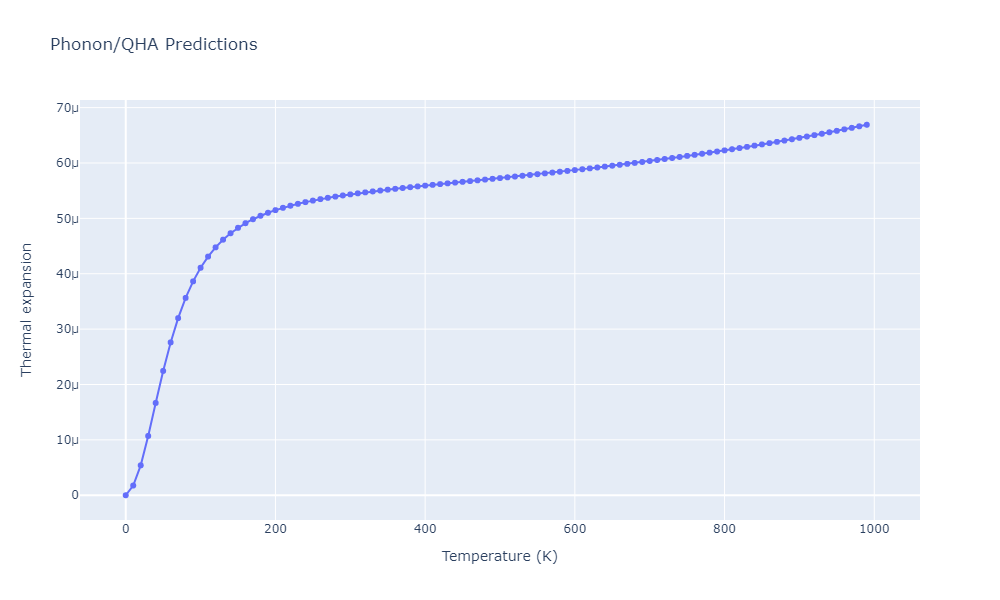Click the "Phonon/QHA Predictions" chart title
Screen dimensions: 1000x600
[153, 45]
